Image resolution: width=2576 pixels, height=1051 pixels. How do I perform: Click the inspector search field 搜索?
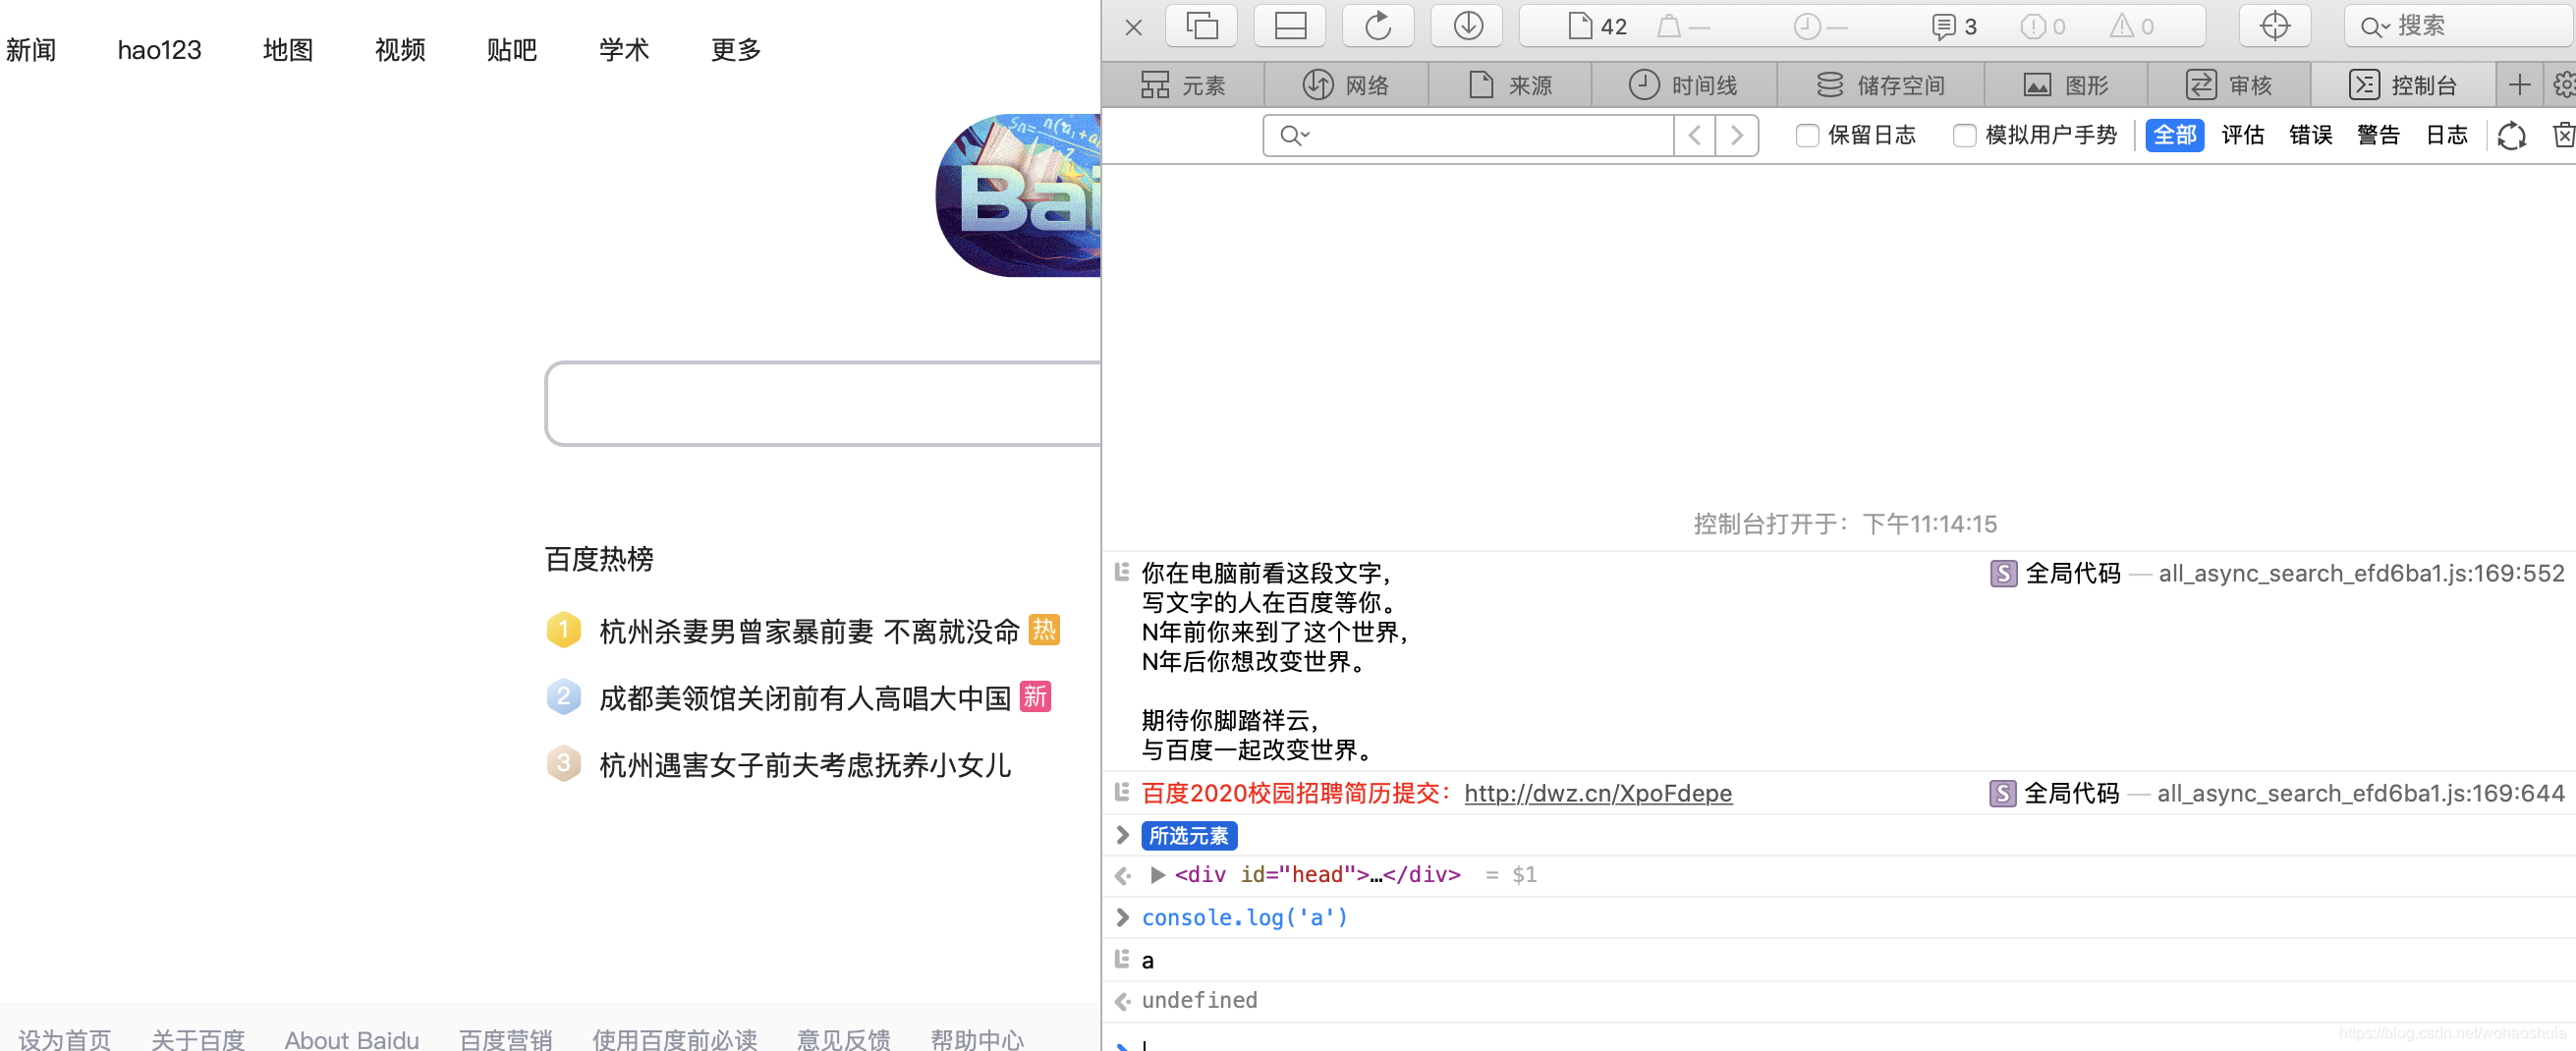click(x=2460, y=26)
